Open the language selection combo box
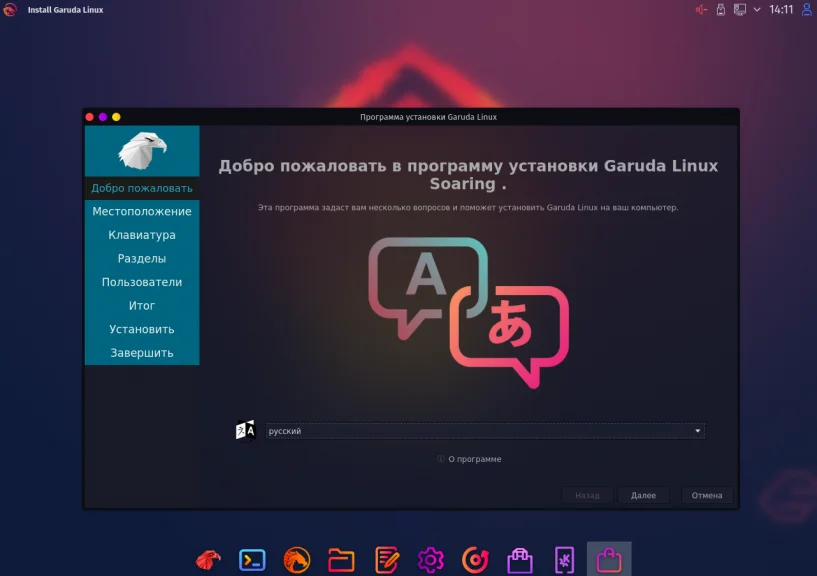 (484, 430)
